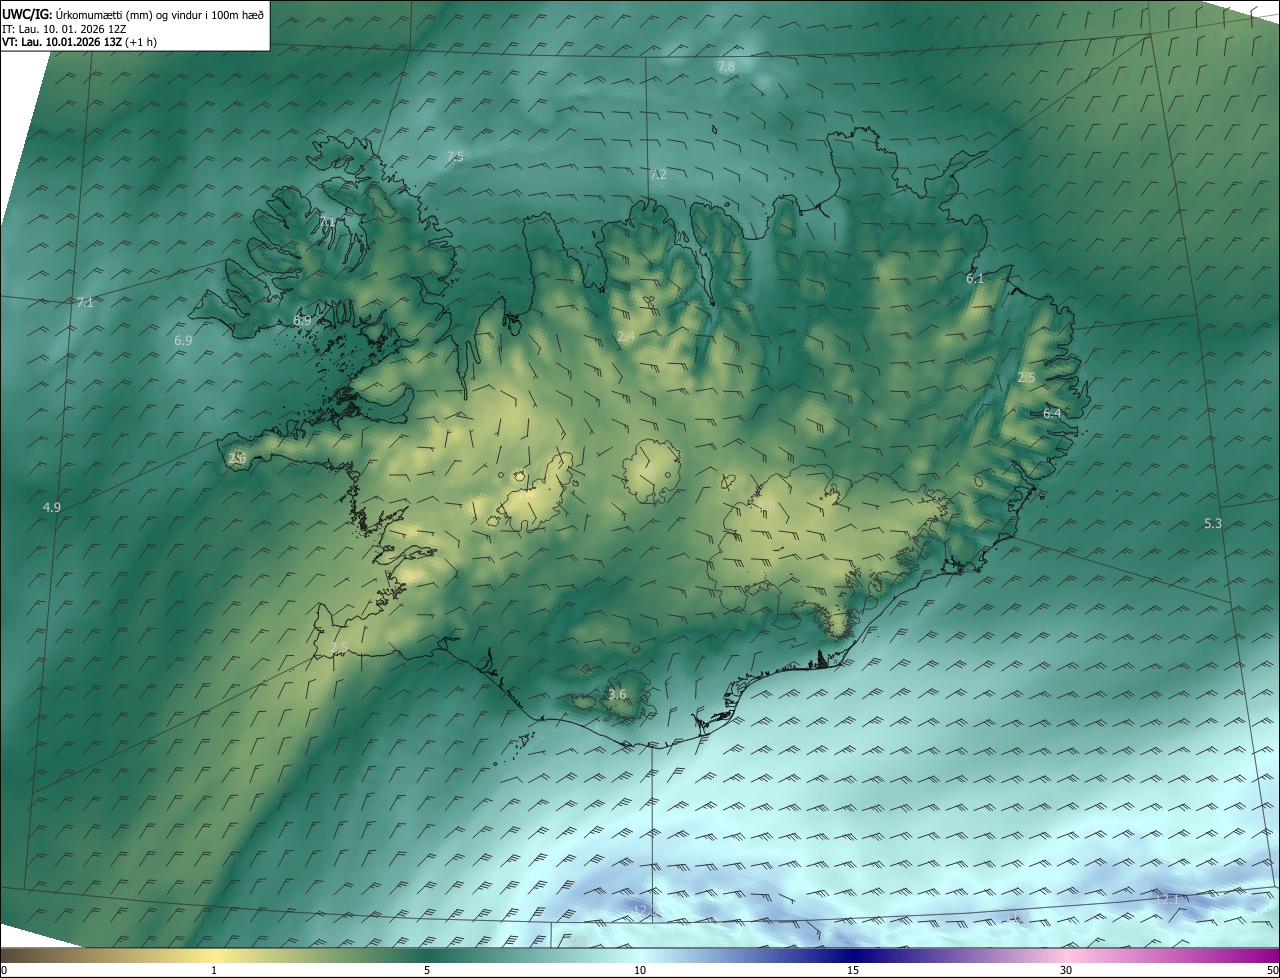The image size is (1280, 978).
Task: Click the colour scale tick label 10
Action: click(640, 971)
